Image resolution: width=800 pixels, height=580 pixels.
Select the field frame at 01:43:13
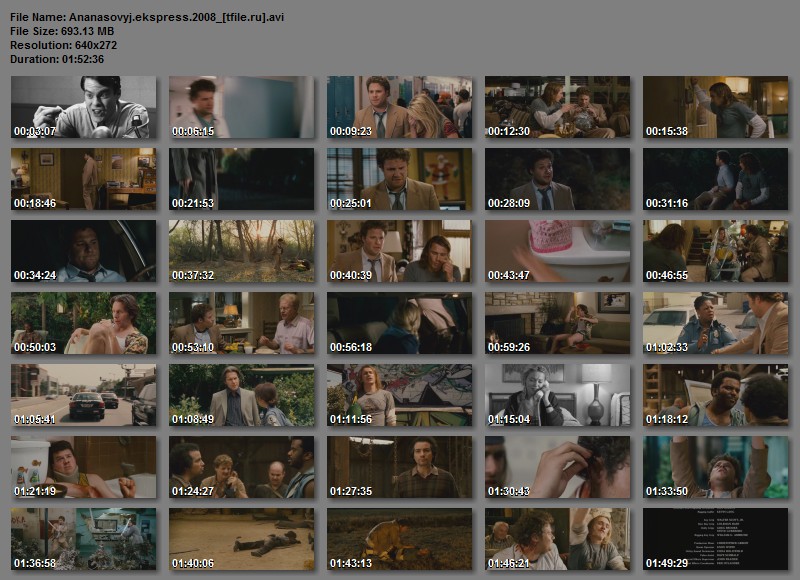click(x=399, y=539)
